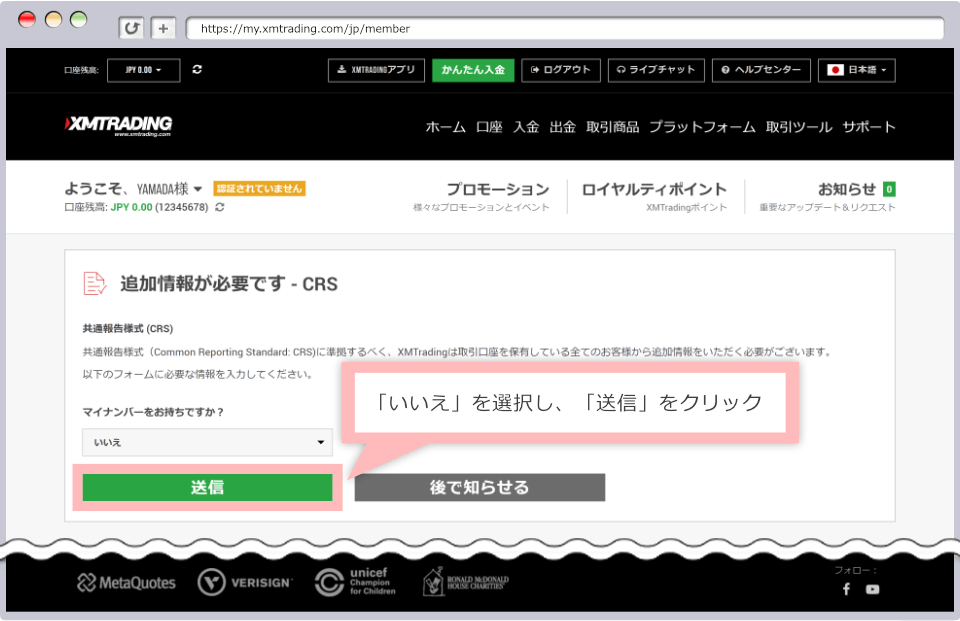Click the yellow minimize window button
This screenshot has width=960, height=621.
pyautogui.click(x=53, y=19)
